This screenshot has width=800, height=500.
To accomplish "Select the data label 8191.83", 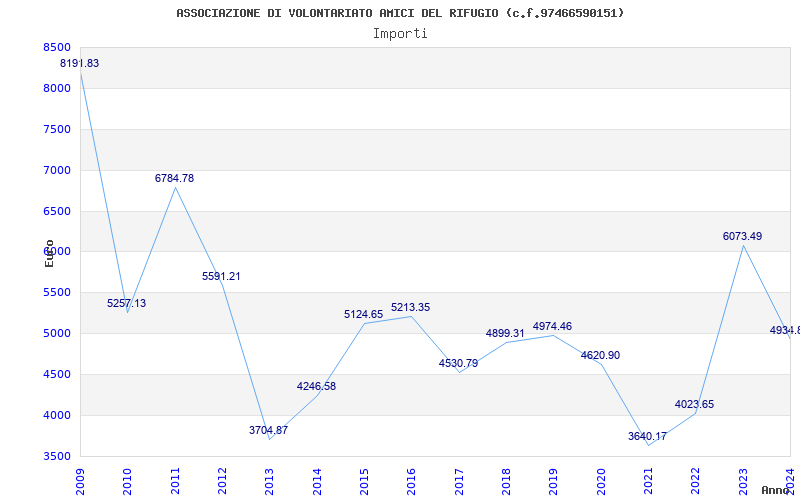I will [x=80, y=64].
